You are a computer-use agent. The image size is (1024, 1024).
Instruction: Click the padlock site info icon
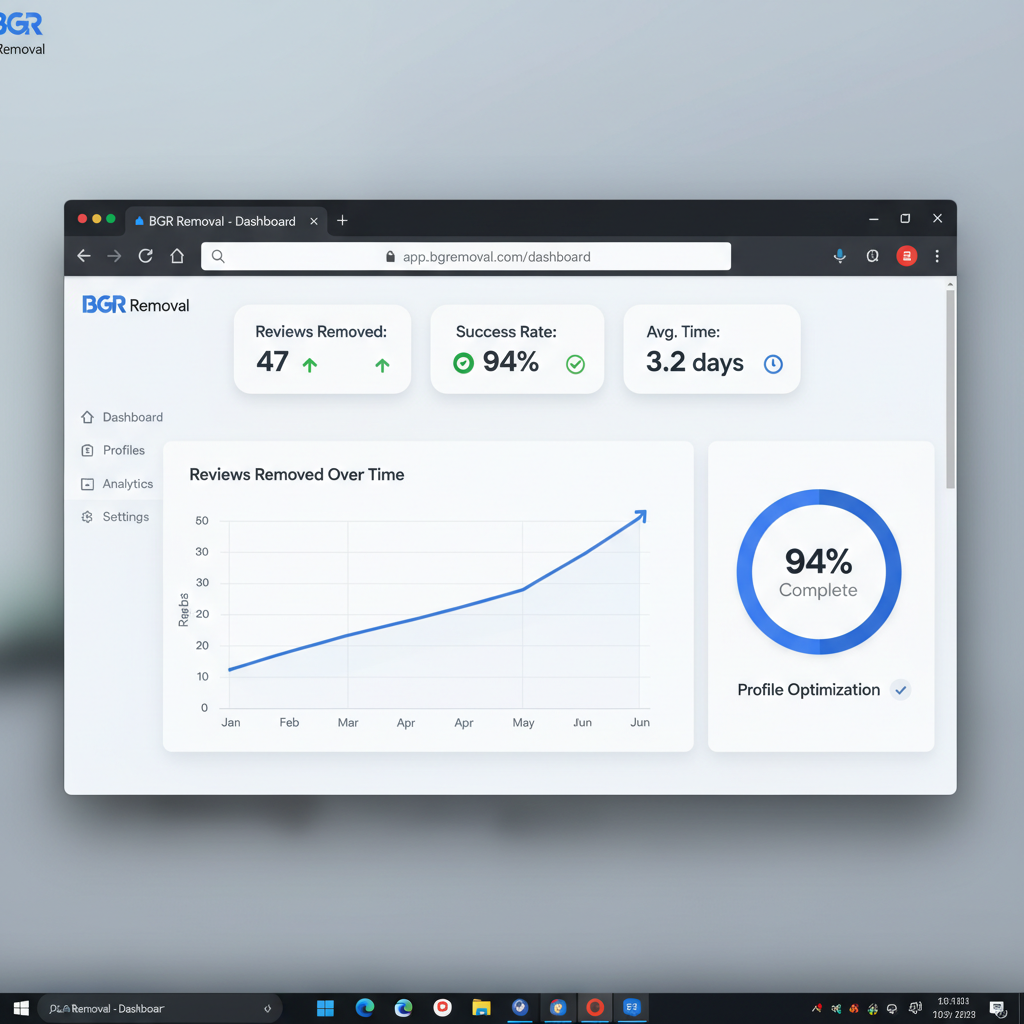[x=391, y=257]
